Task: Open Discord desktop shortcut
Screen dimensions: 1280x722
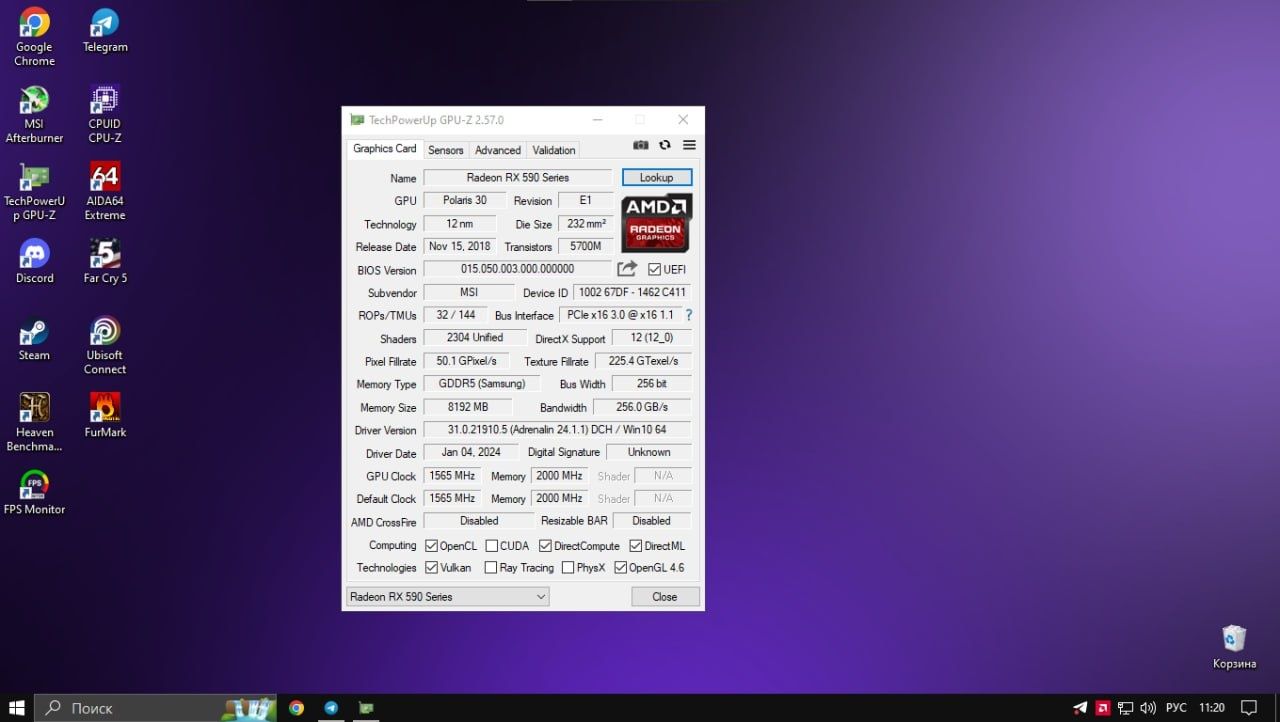Action: point(34,261)
